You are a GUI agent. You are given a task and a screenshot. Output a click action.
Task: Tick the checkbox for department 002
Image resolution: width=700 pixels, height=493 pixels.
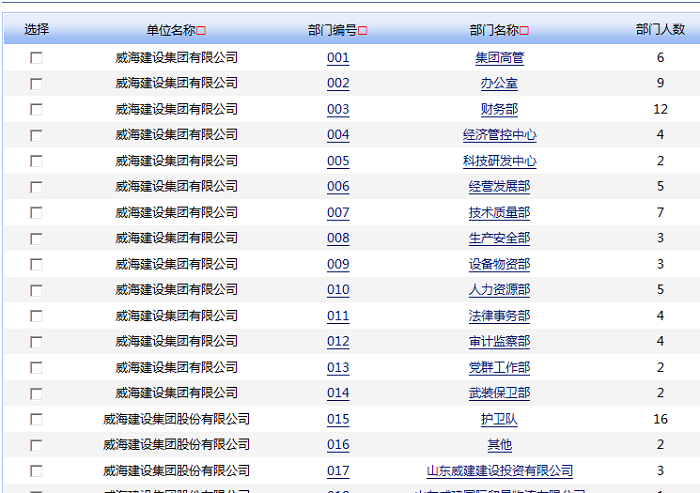coord(36,84)
